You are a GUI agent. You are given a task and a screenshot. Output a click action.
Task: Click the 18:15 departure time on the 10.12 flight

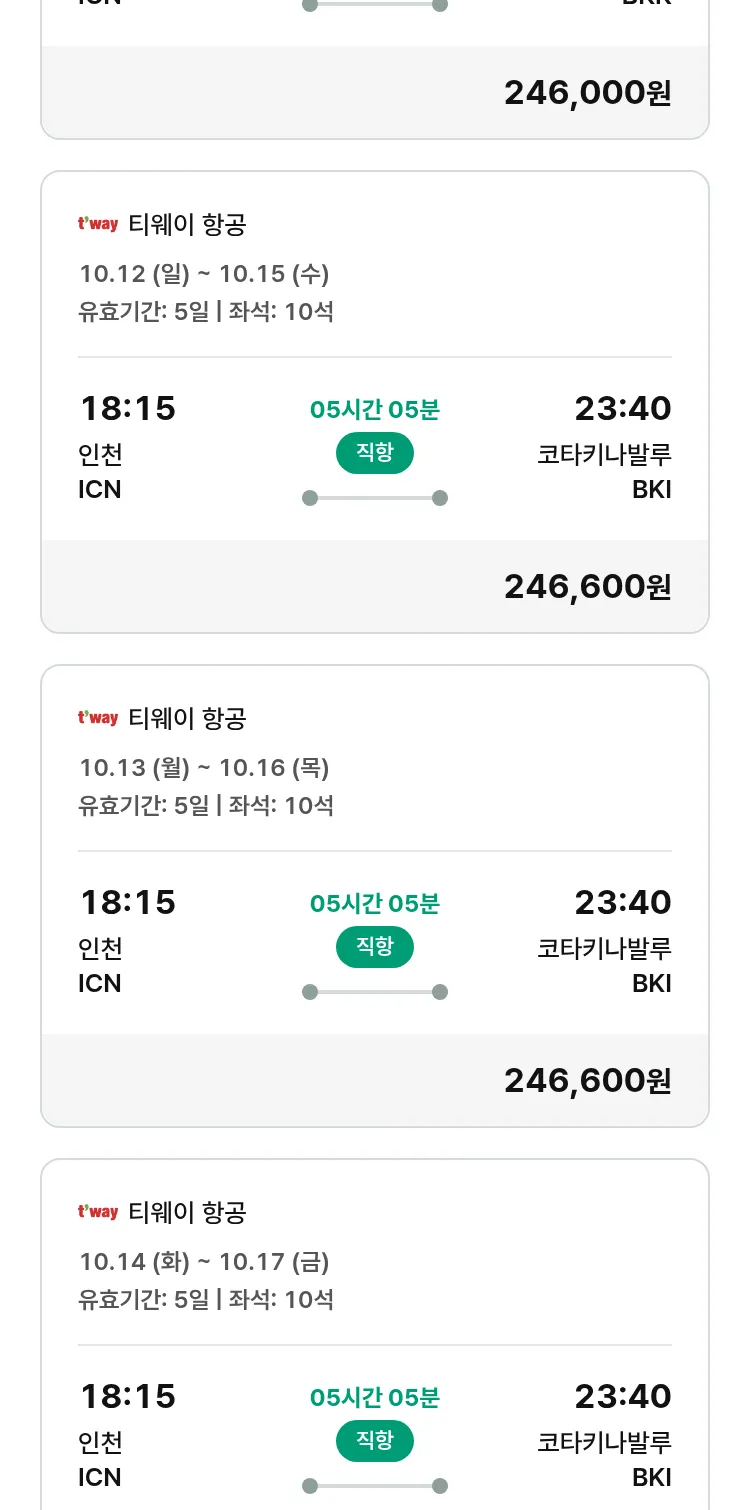(x=127, y=408)
